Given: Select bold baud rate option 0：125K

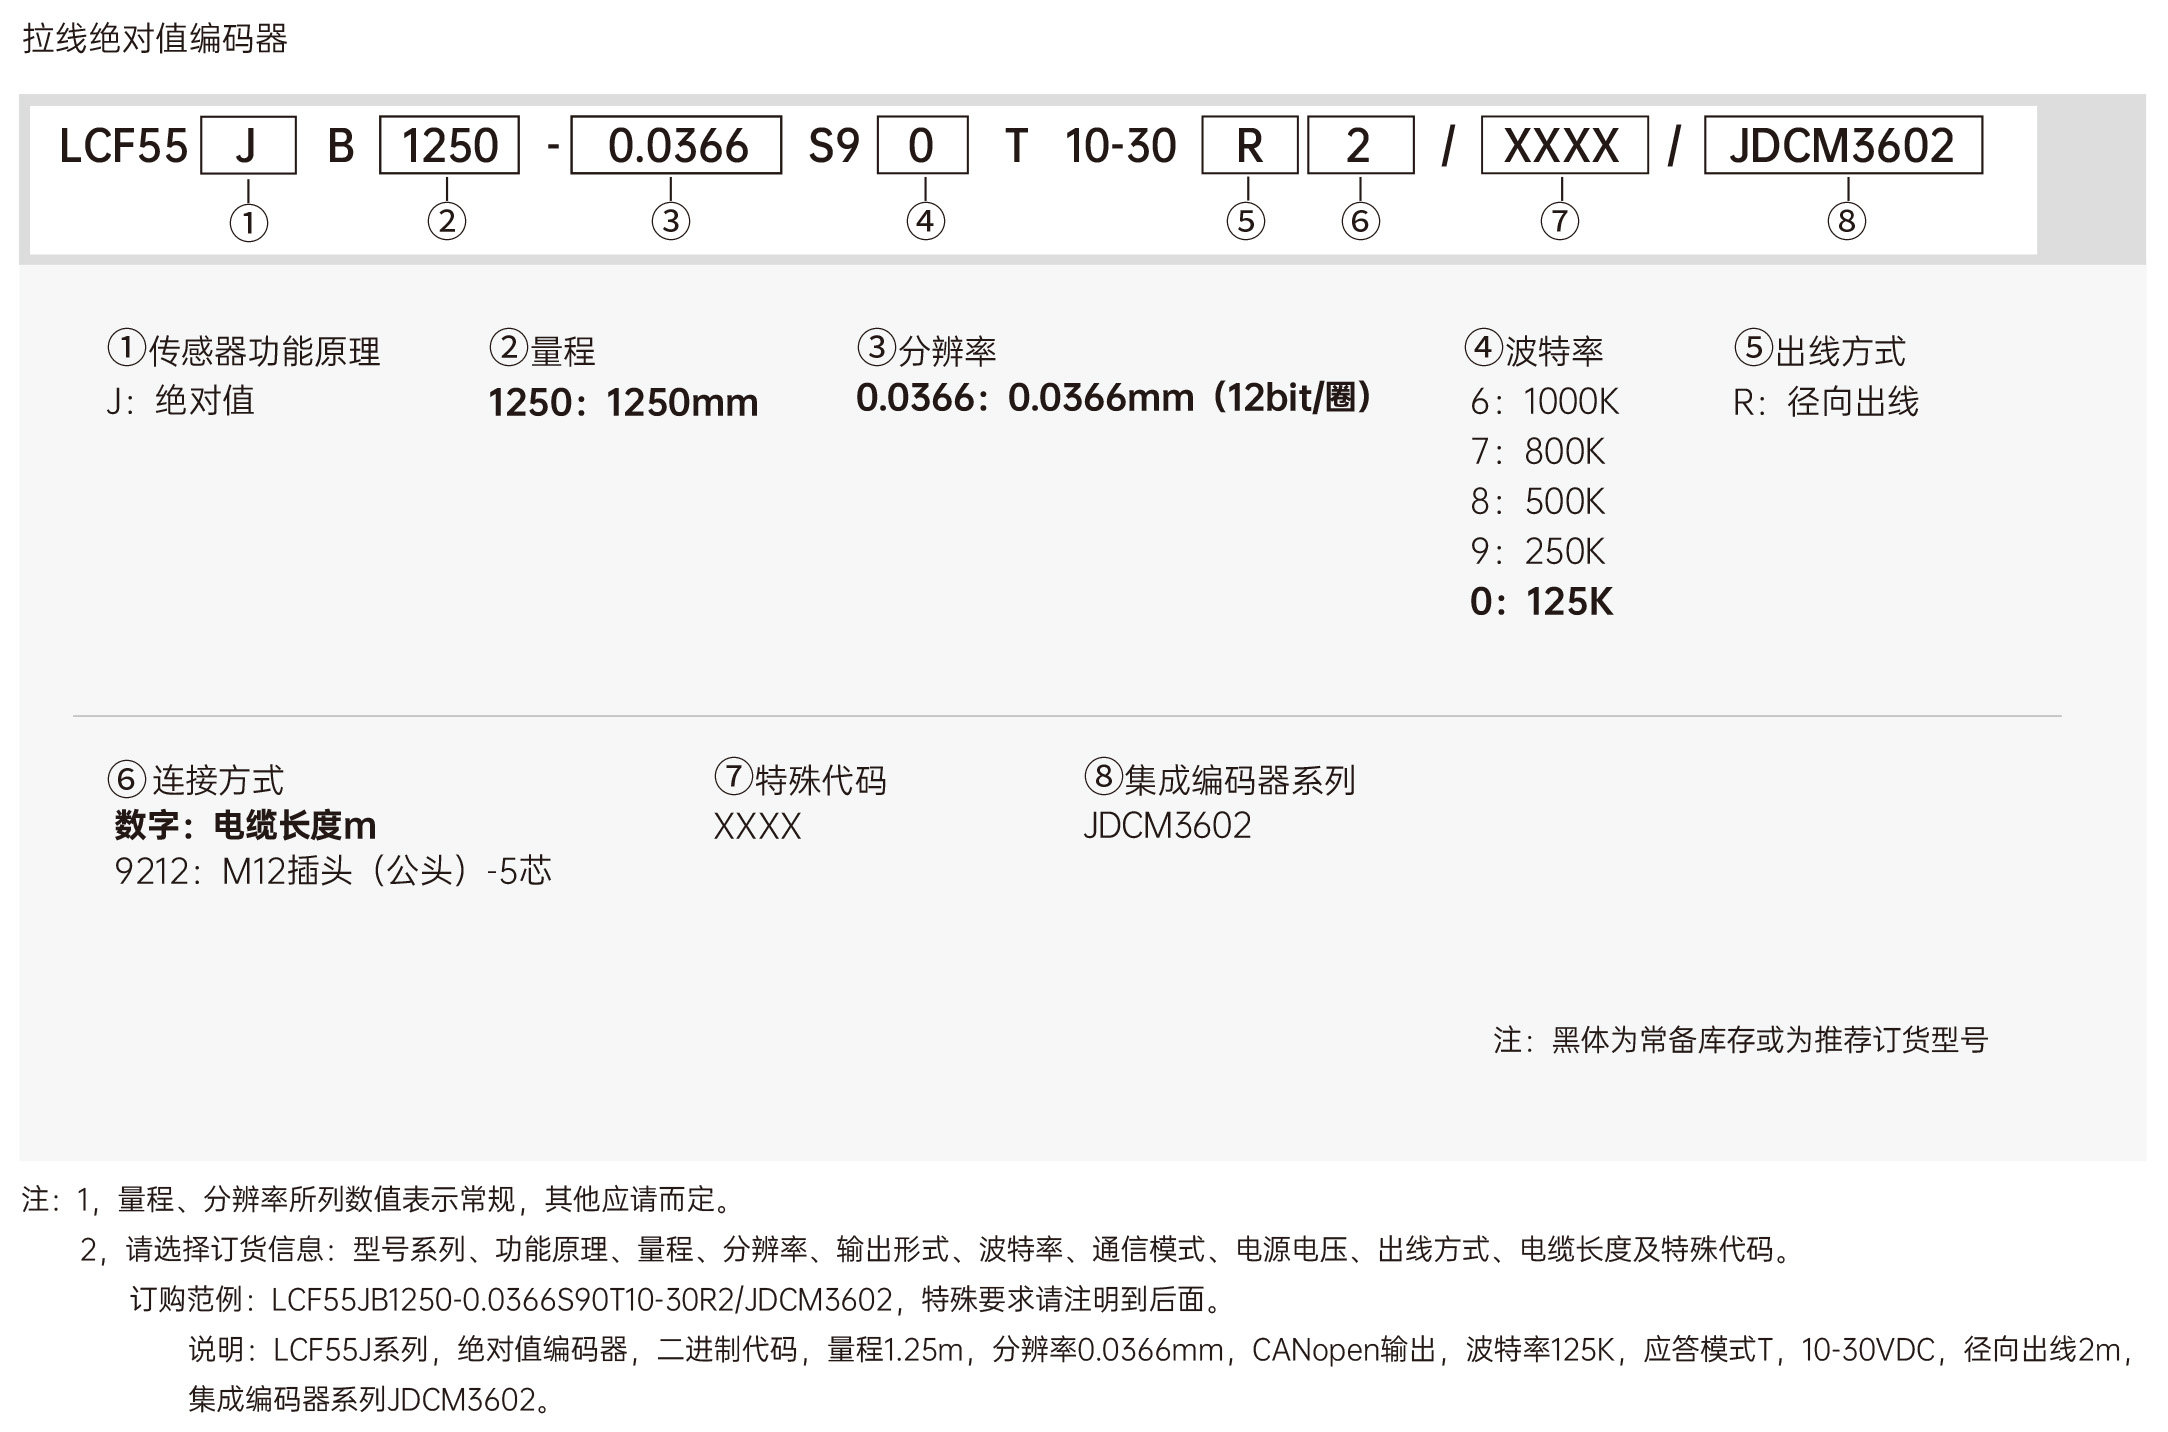Looking at the screenshot, I should pyautogui.click(x=1541, y=602).
